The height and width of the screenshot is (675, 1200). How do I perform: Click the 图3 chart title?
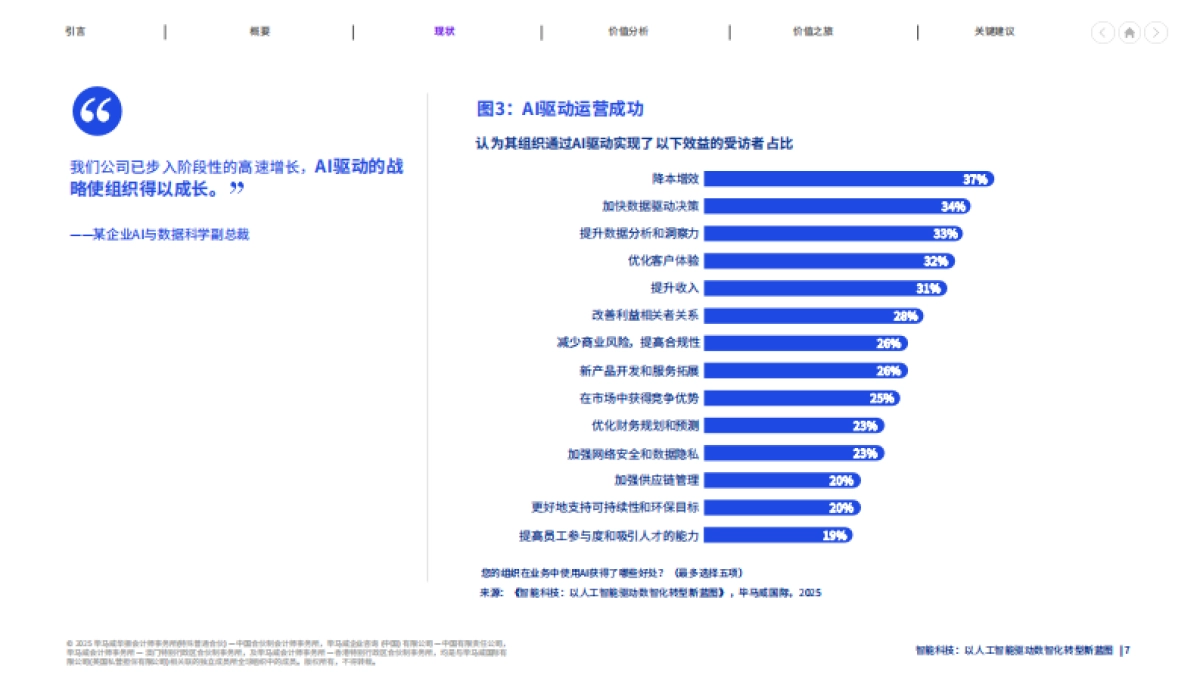coord(560,109)
